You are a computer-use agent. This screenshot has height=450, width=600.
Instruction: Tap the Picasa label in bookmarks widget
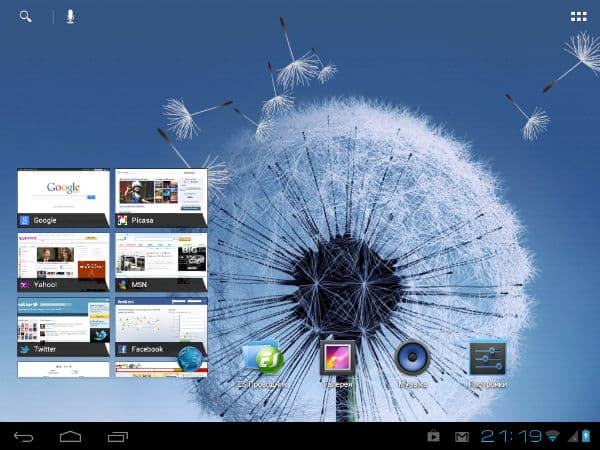142,220
